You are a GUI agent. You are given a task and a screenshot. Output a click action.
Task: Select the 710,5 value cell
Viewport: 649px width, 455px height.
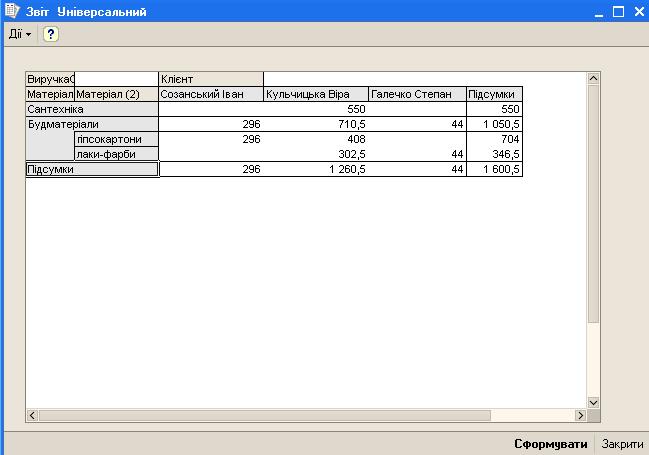click(316, 124)
